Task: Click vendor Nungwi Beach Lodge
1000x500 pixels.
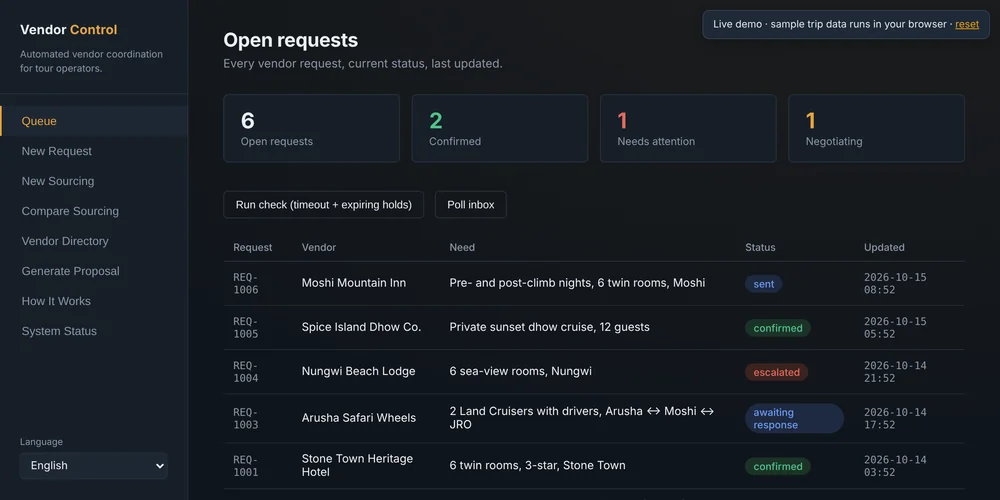Action: (x=358, y=371)
